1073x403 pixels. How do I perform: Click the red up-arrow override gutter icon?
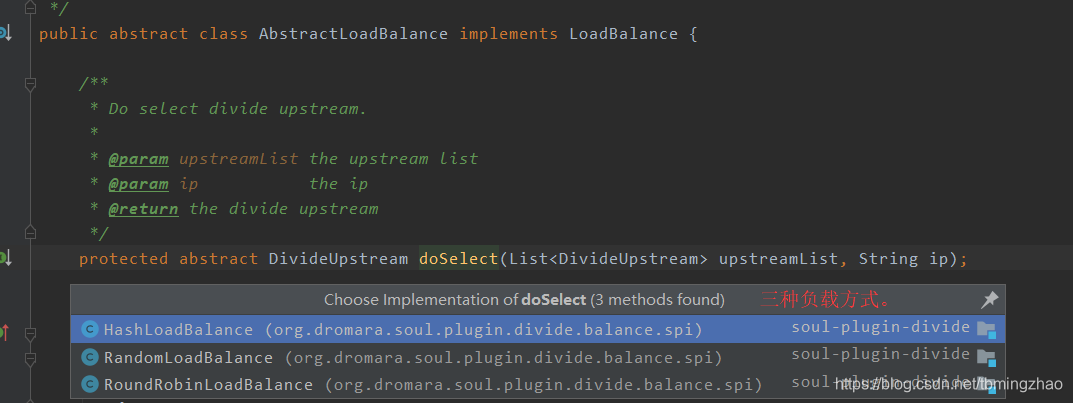pos(4,333)
